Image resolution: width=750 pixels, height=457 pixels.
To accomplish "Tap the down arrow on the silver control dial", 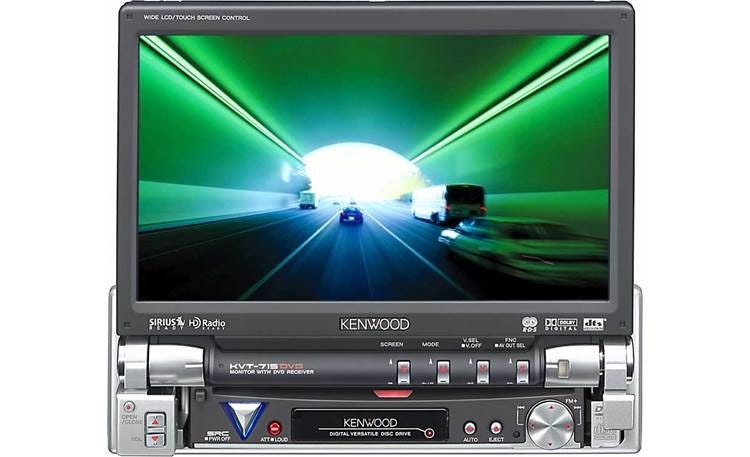I will 551,443.
